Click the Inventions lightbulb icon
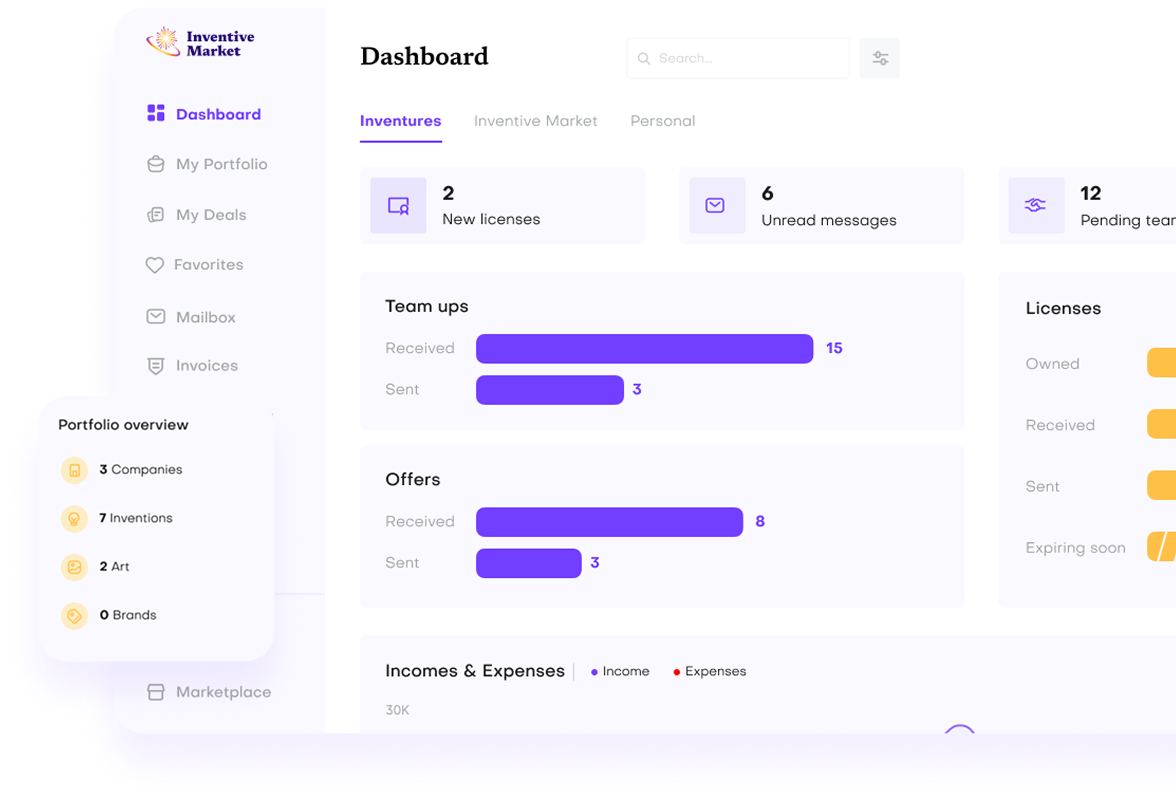1176x801 pixels. 74,518
